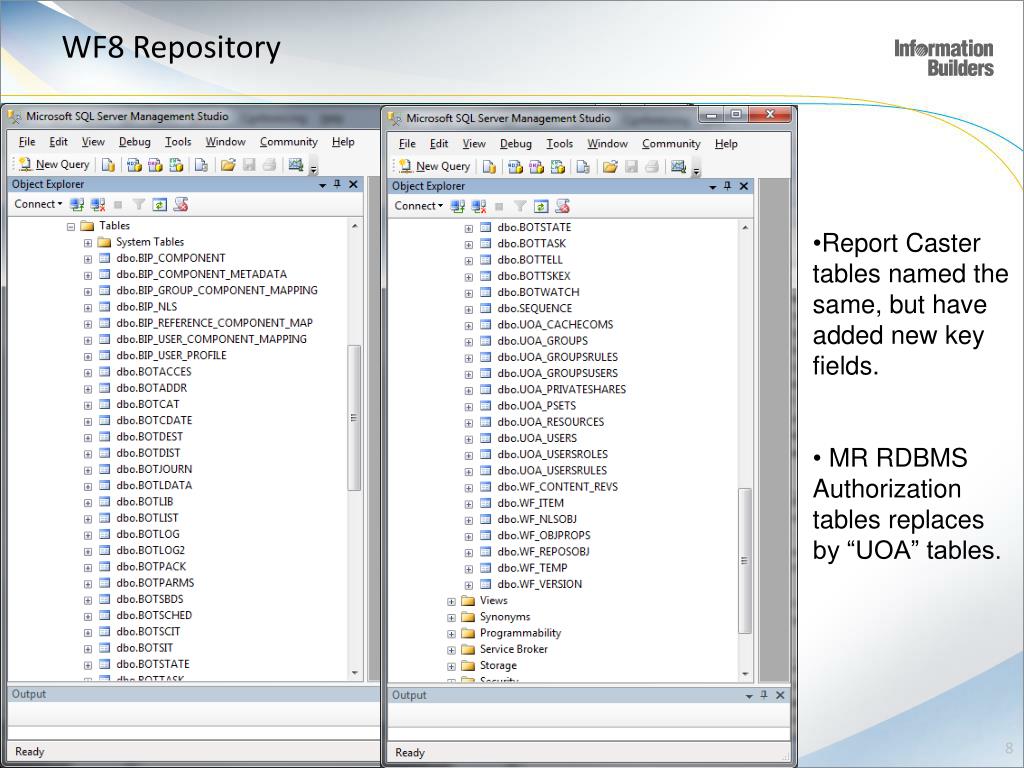1024x768 pixels.
Task: Click the Print icon in left window
Action: (269, 165)
